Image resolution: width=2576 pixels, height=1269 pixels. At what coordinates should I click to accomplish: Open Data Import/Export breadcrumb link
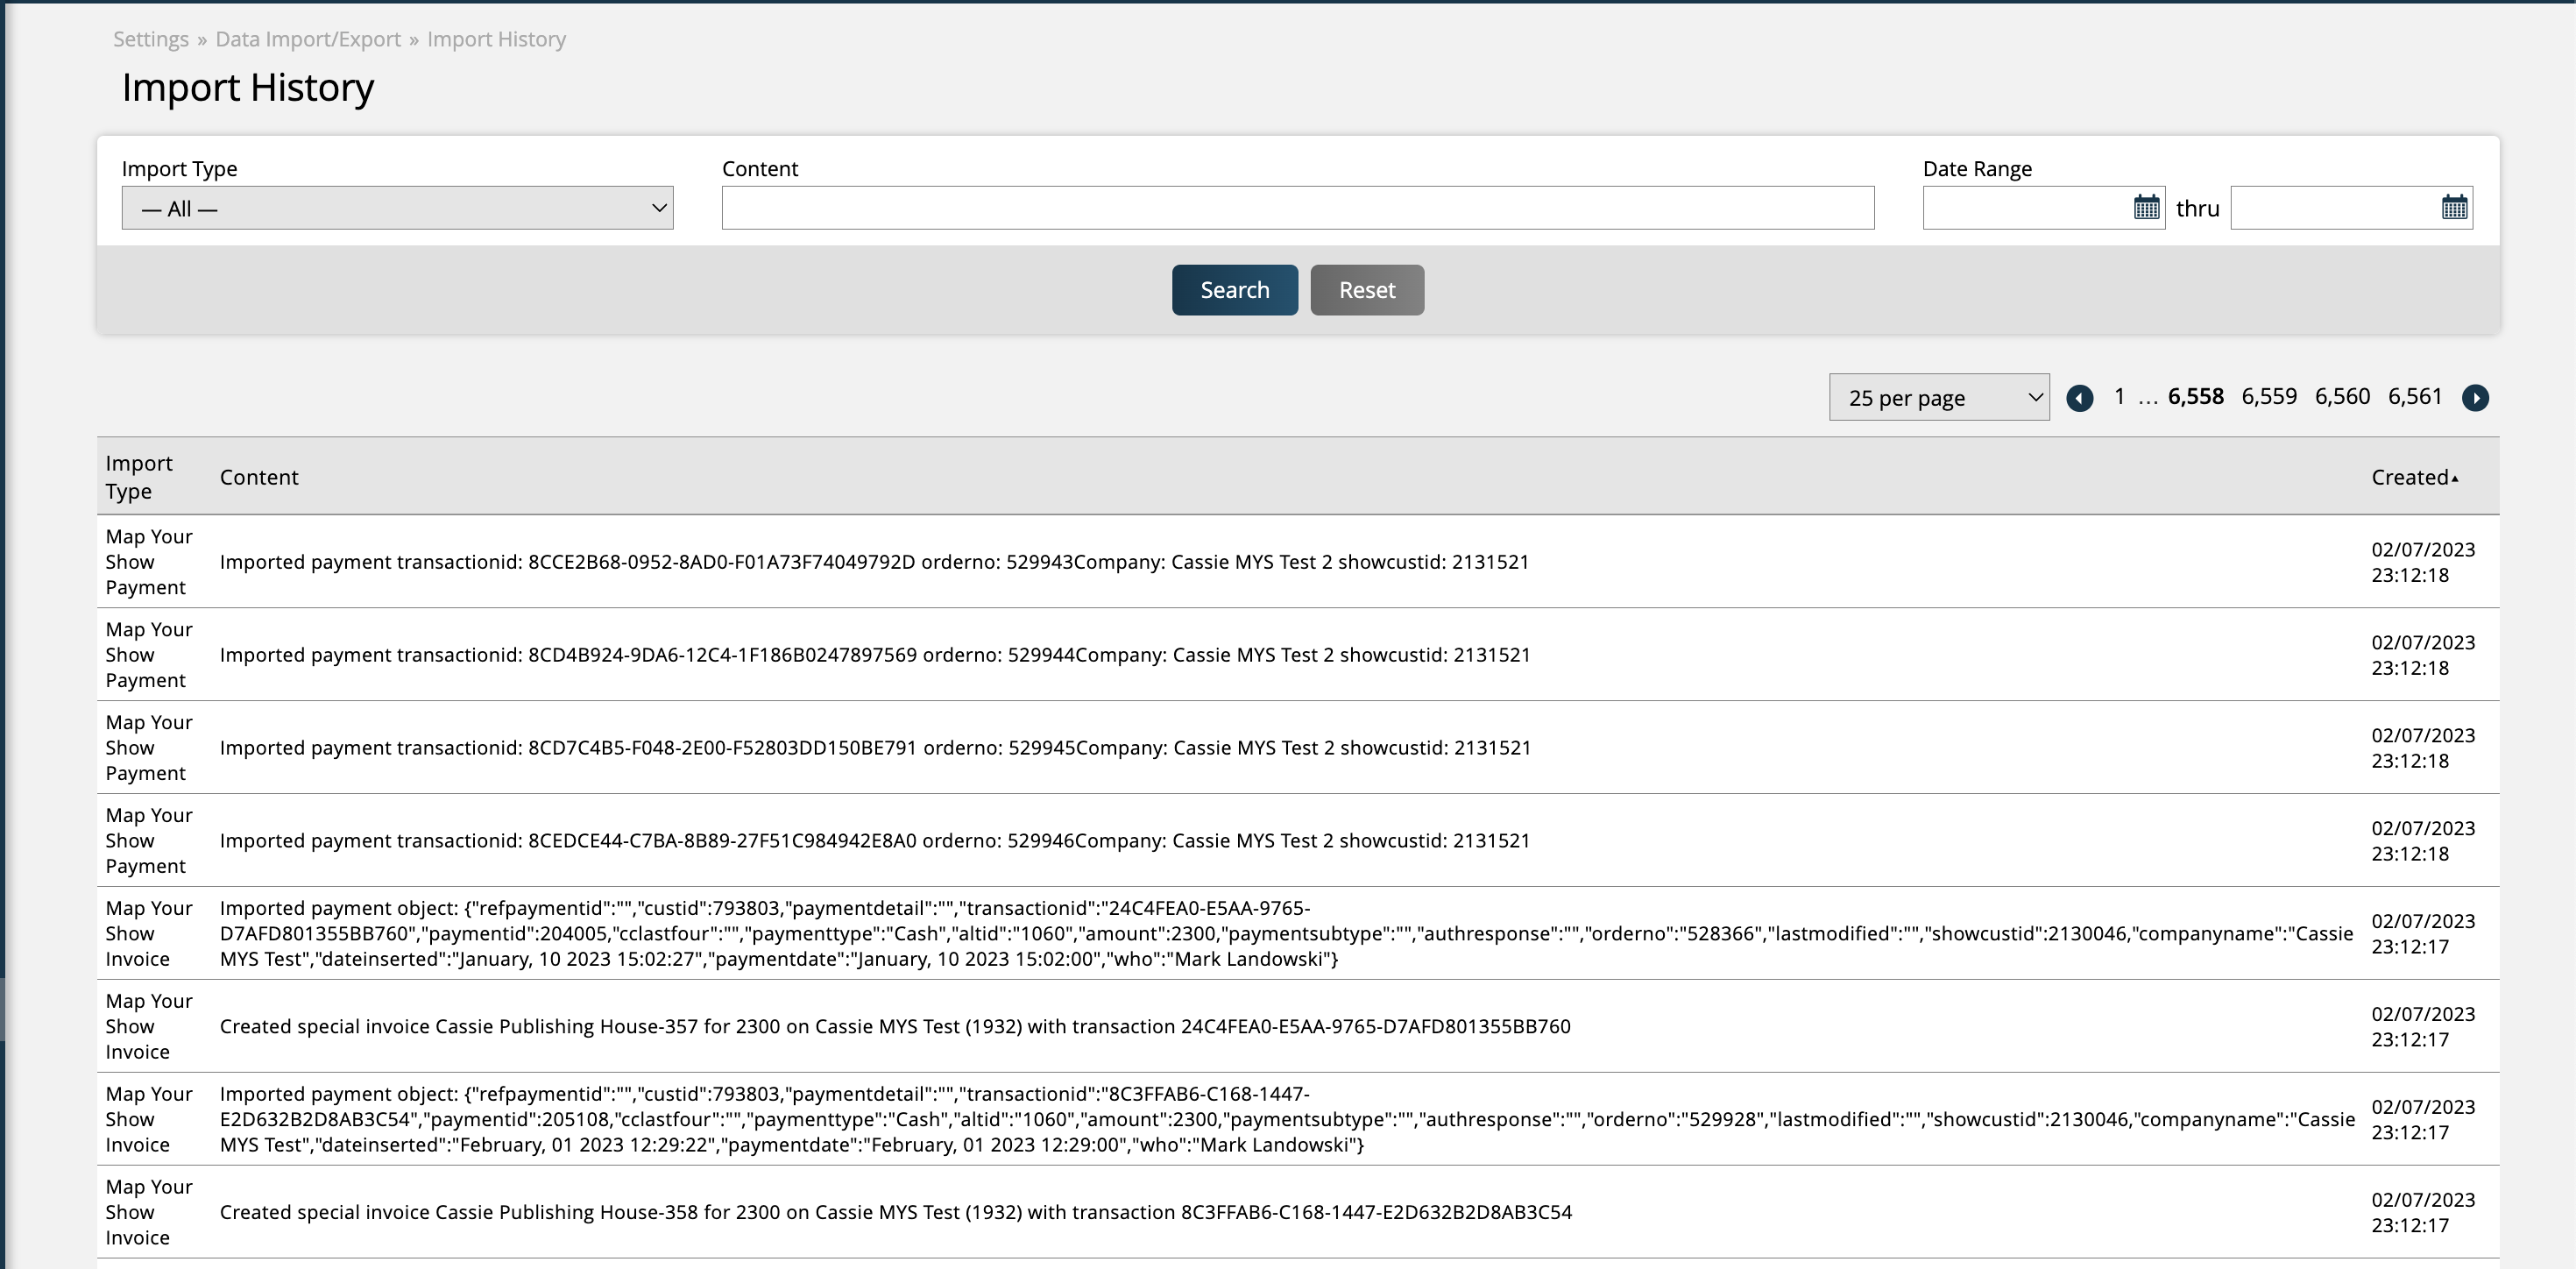click(x=308, y=39)
